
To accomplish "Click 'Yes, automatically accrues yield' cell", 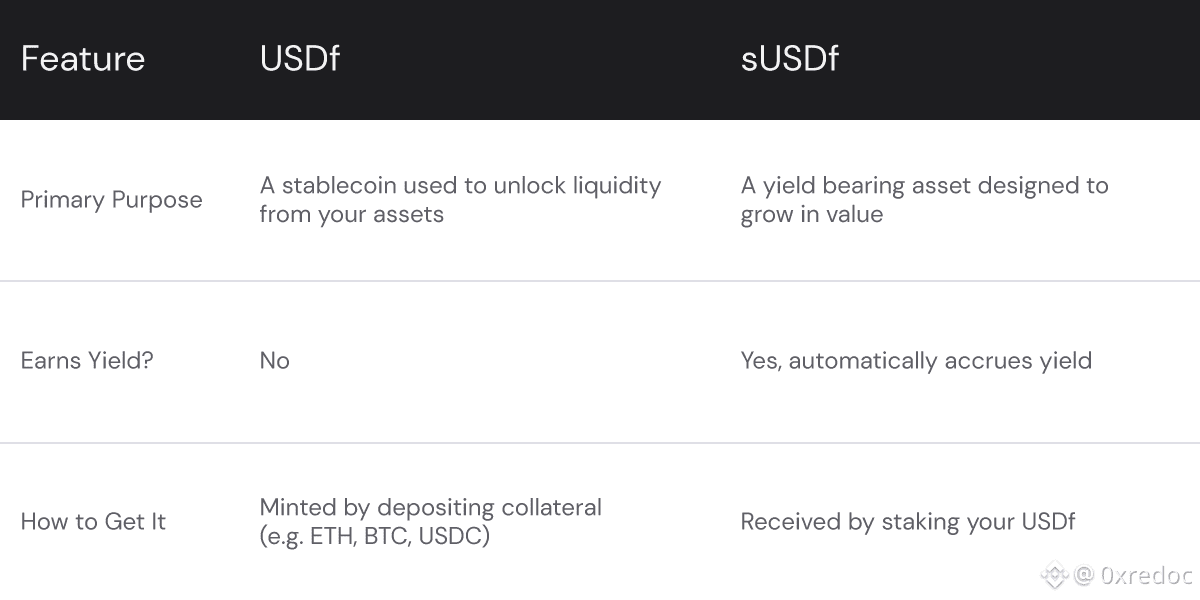I will point(916,361).
